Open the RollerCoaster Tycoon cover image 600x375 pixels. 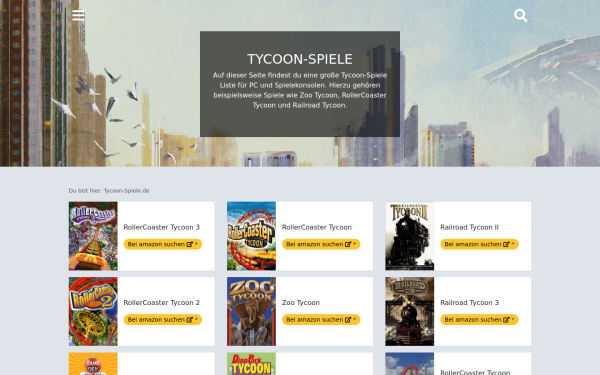click(x=251, y=236)
